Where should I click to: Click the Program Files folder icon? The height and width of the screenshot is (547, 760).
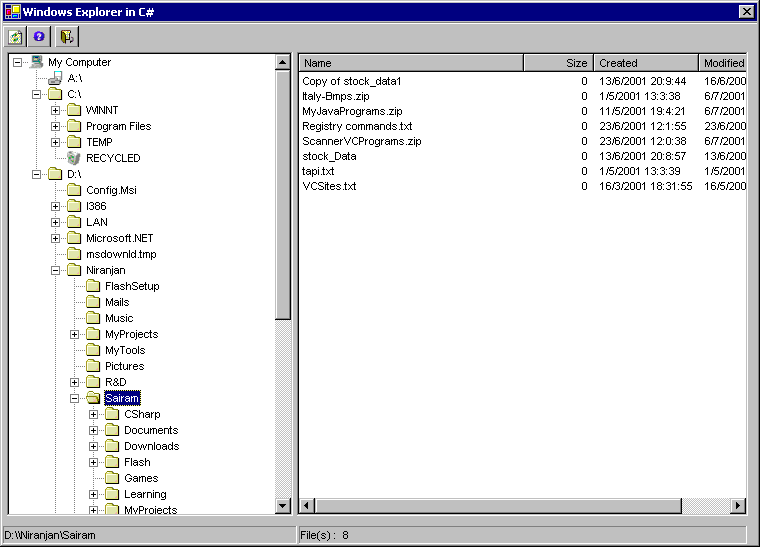74,126
